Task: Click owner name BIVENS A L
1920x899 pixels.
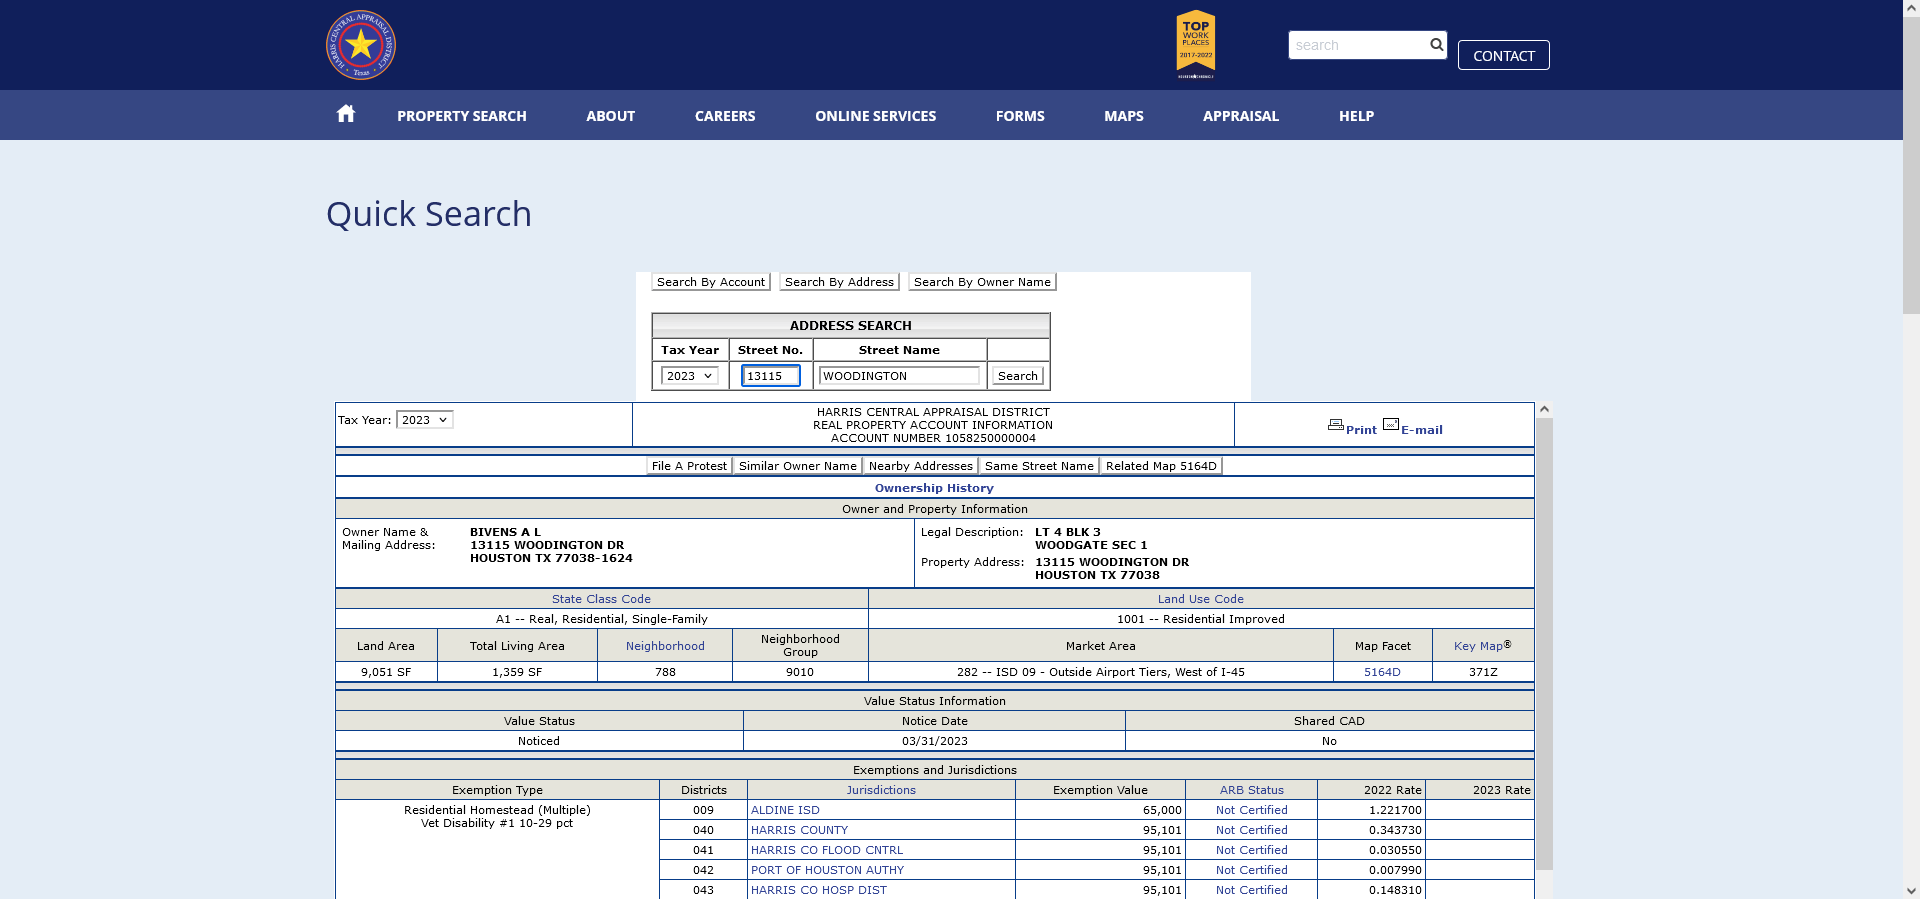Action: pos(505,532)
